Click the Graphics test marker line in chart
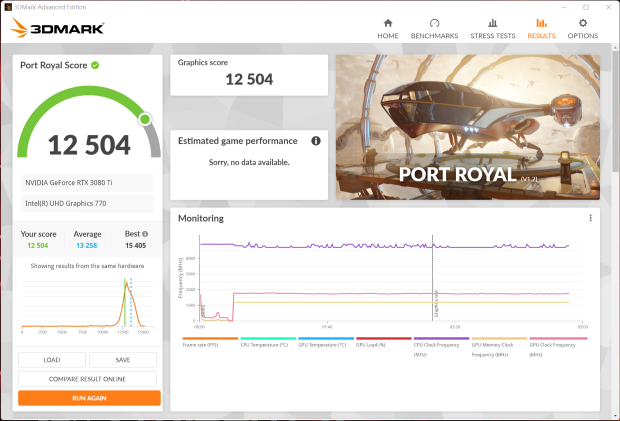The height and width of the screenshot is (421, 620). tap(432, 278)
